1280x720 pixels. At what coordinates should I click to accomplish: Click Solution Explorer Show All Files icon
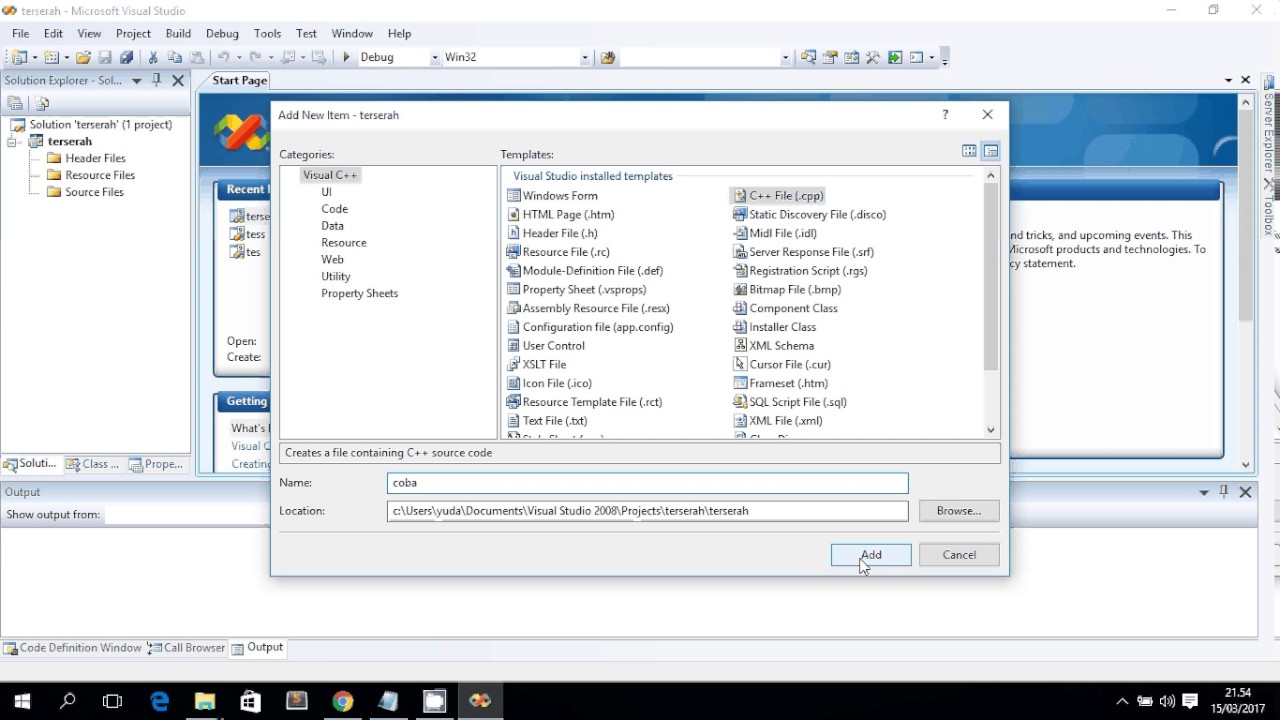click(42, 103)
